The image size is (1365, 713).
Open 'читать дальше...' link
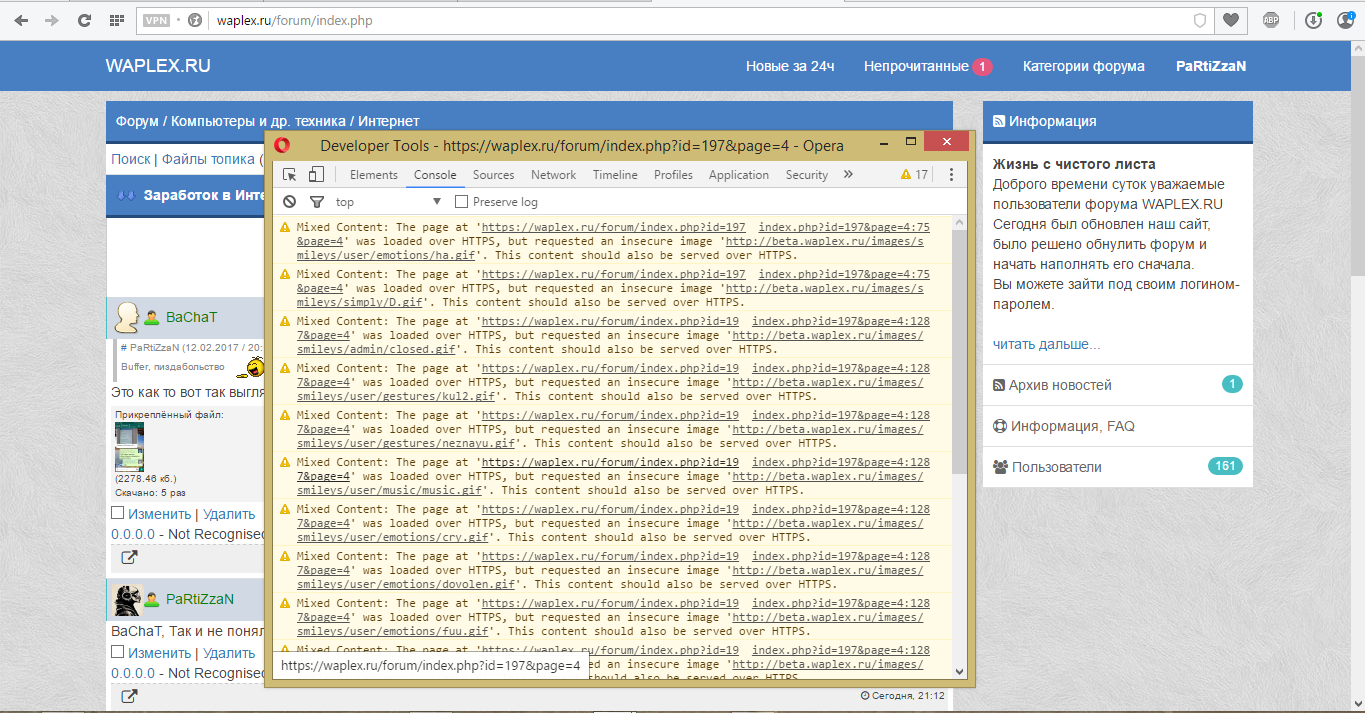(1046, 344)
